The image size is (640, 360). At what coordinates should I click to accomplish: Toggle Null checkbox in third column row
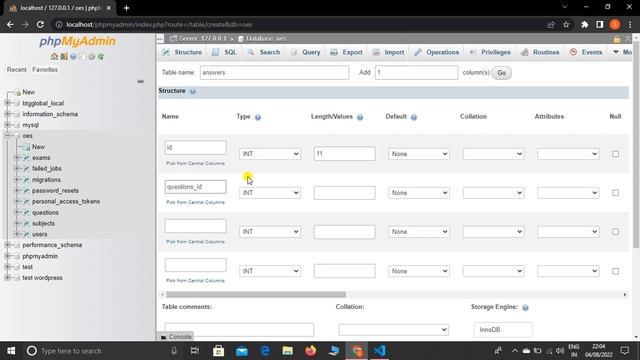[615, 232]
